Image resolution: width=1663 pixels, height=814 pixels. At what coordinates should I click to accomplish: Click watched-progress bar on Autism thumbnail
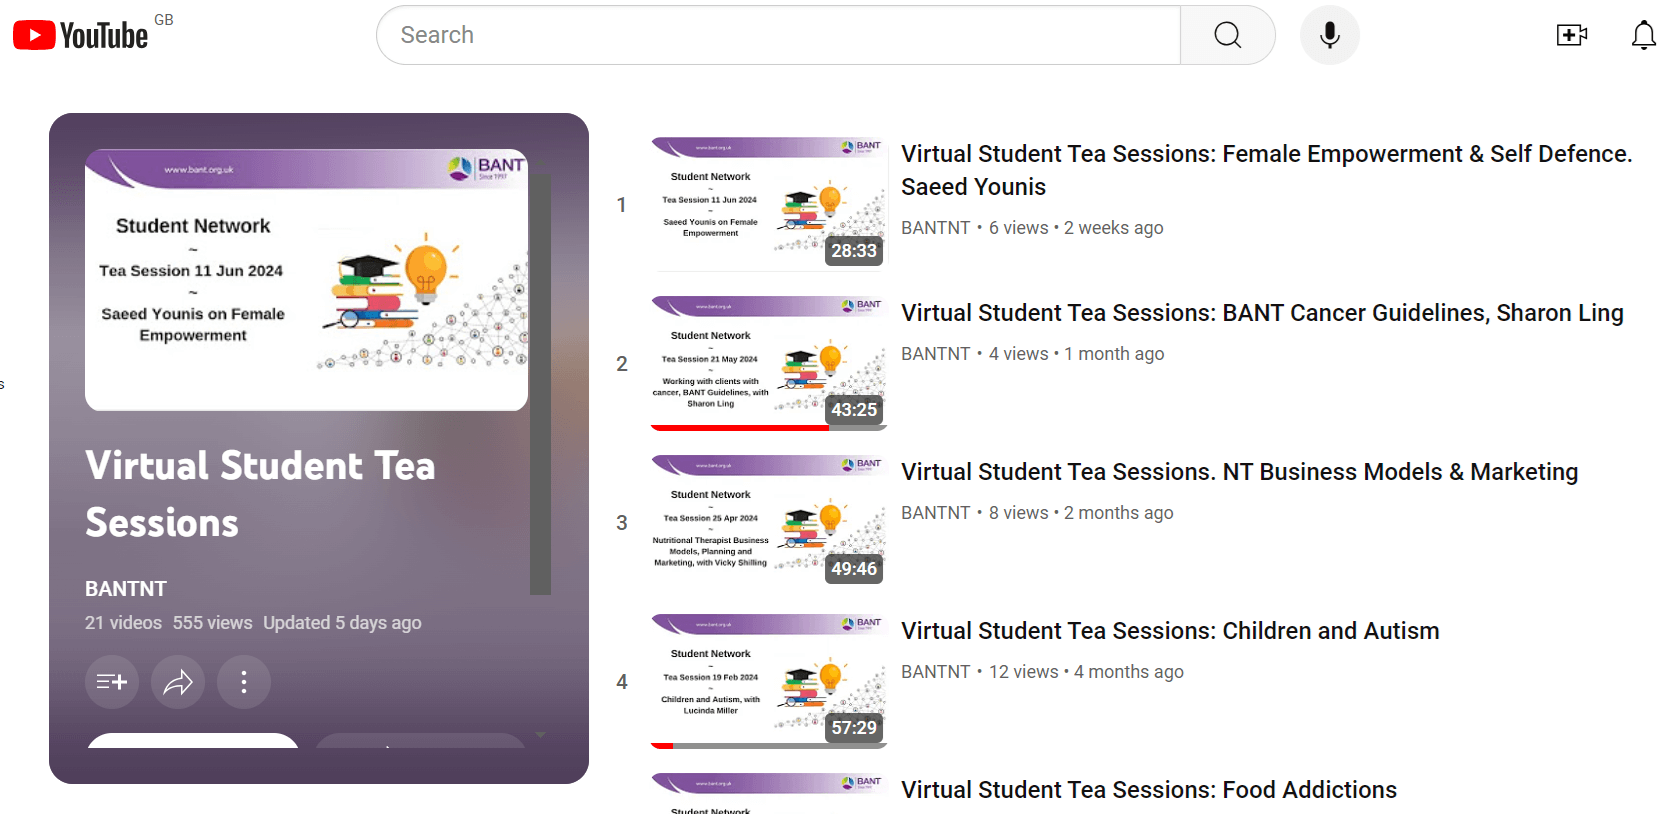[769, 746]
